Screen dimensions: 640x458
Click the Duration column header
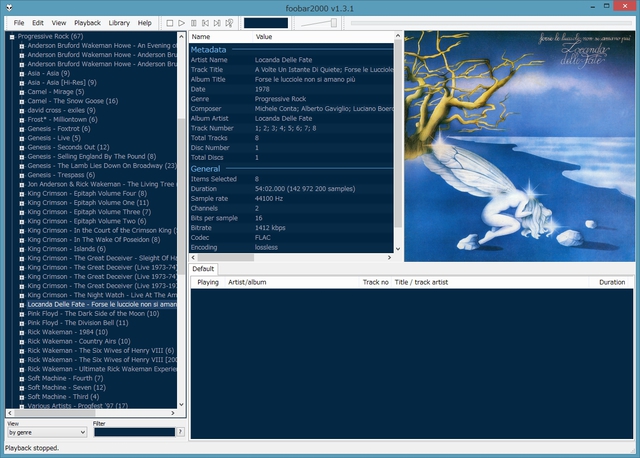point(611,282)
